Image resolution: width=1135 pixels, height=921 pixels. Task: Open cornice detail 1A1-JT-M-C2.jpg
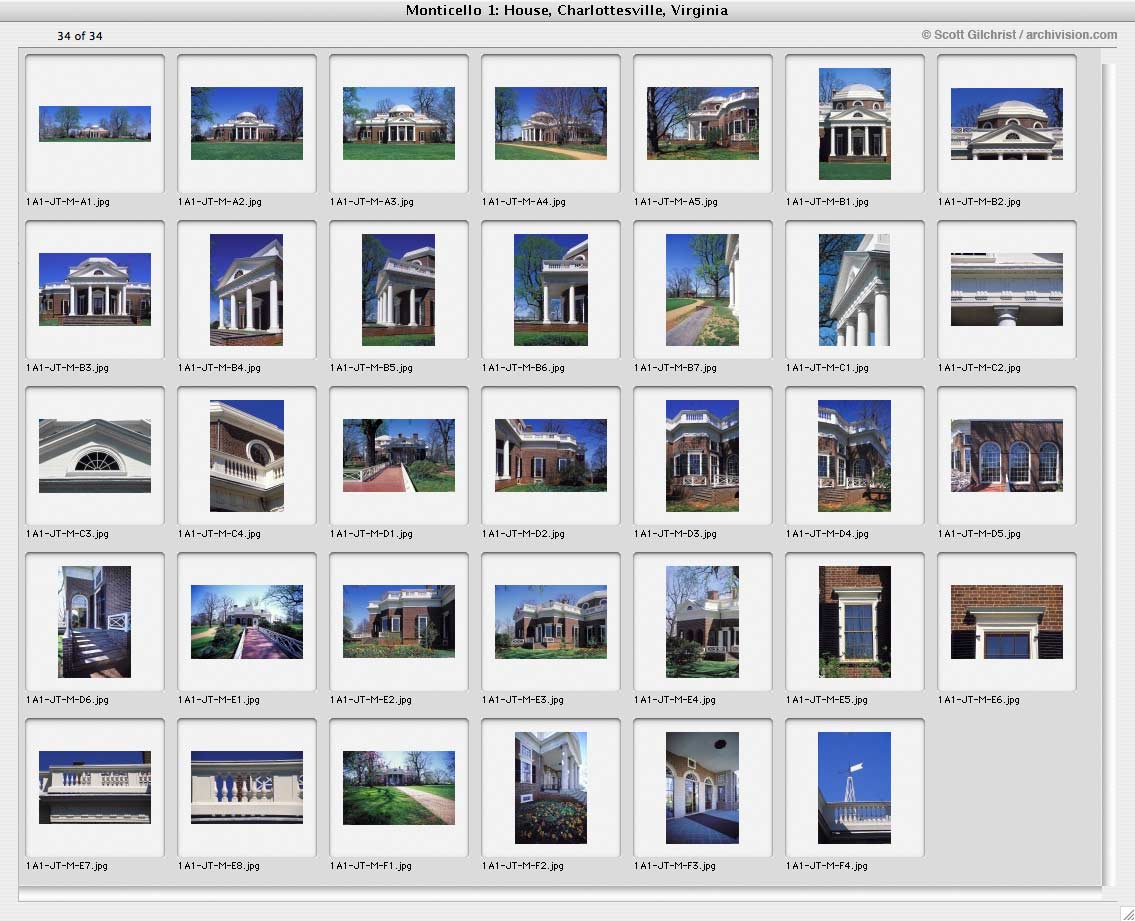pyautogui.click(x=1007, y=290)
